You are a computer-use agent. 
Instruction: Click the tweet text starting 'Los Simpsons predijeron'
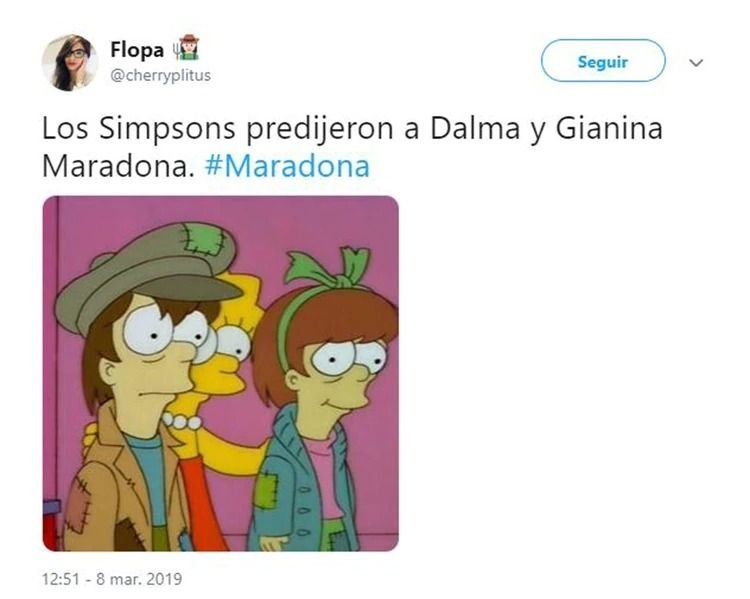point(352,147)
